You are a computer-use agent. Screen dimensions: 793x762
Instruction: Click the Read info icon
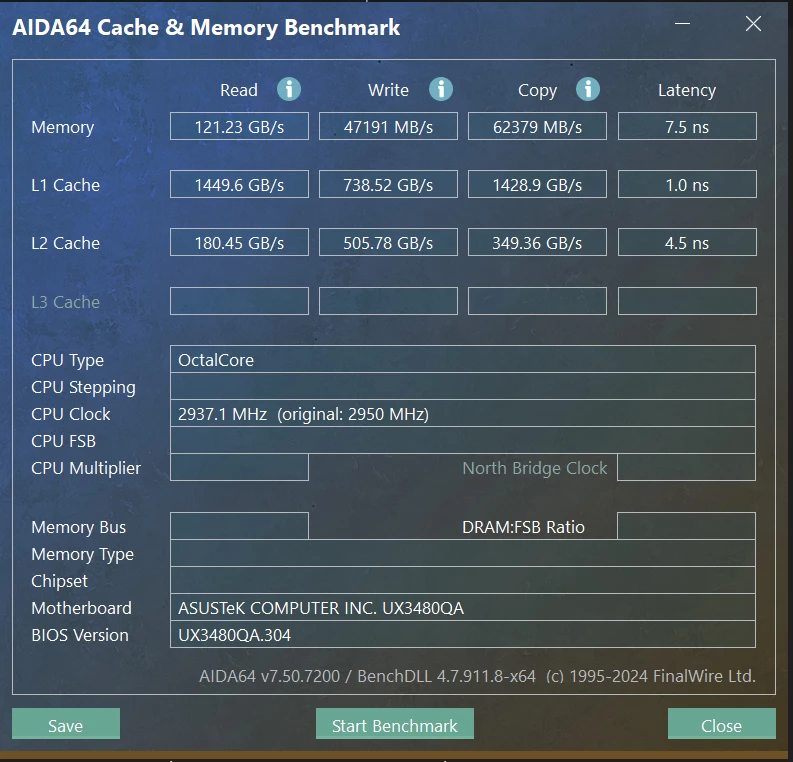coord(289,89)
